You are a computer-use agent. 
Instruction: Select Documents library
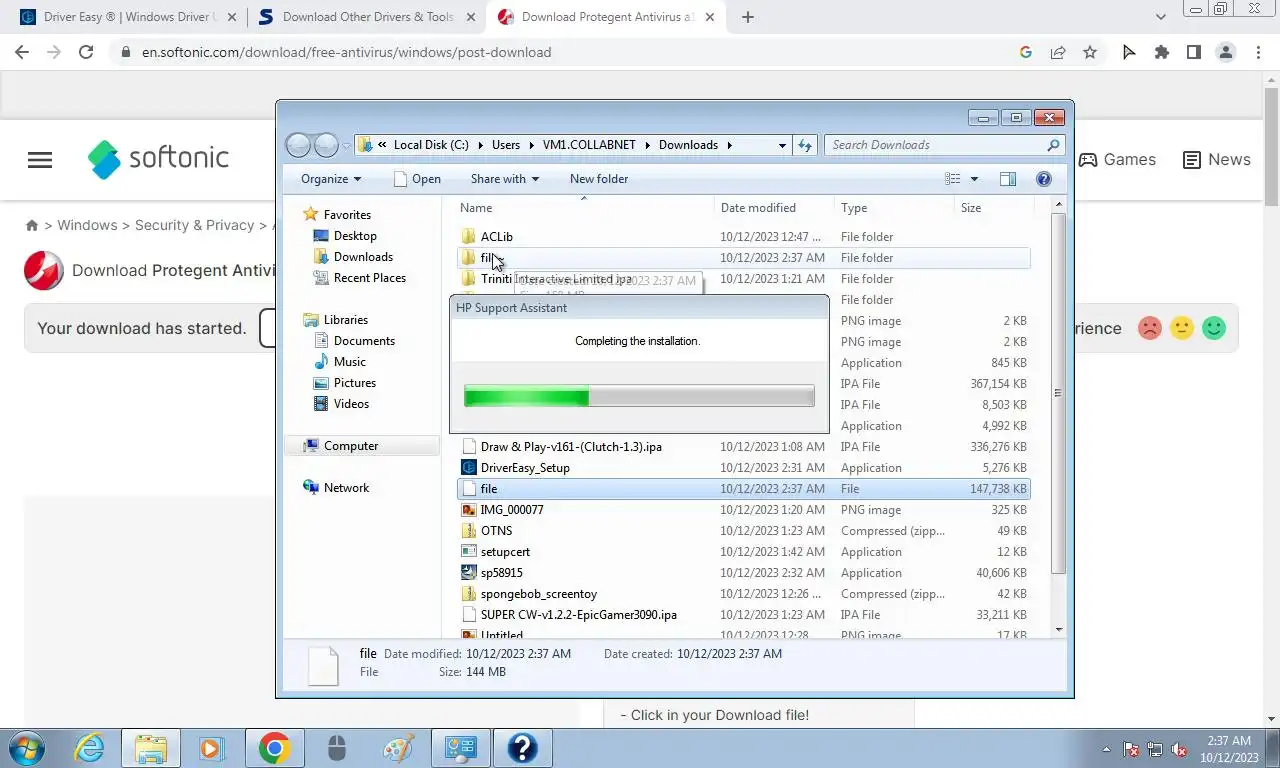(x=364, y=341)
